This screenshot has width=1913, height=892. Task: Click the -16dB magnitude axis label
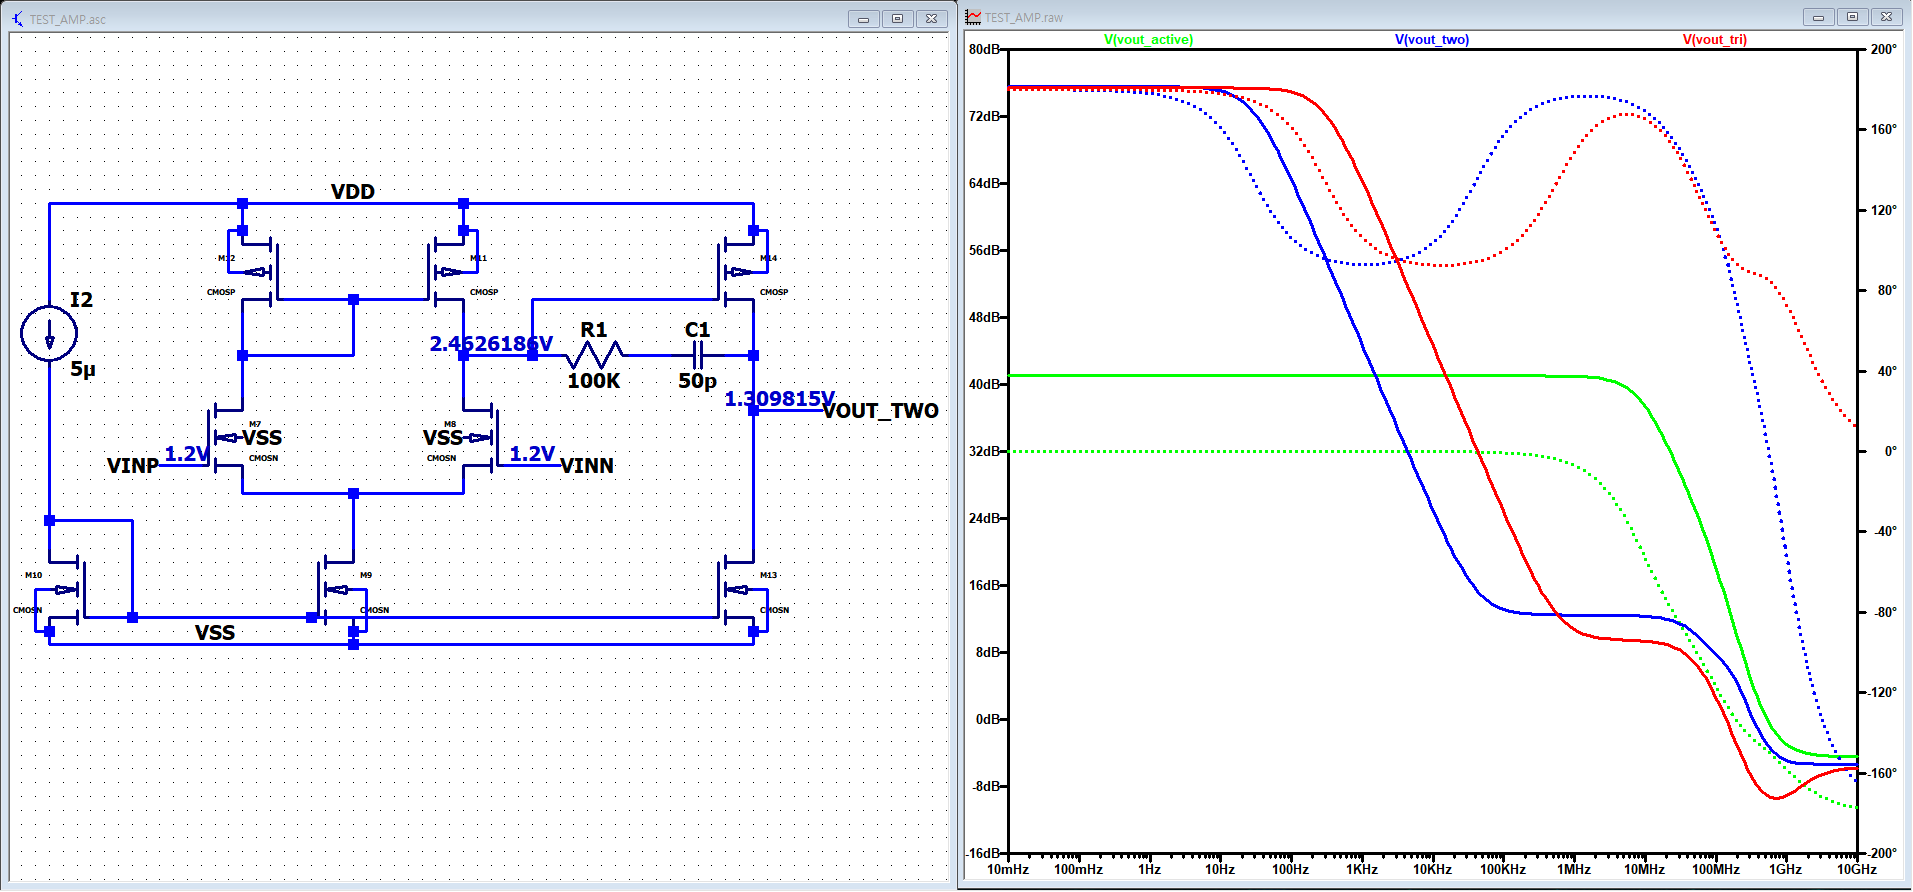[x=982, y=853]
